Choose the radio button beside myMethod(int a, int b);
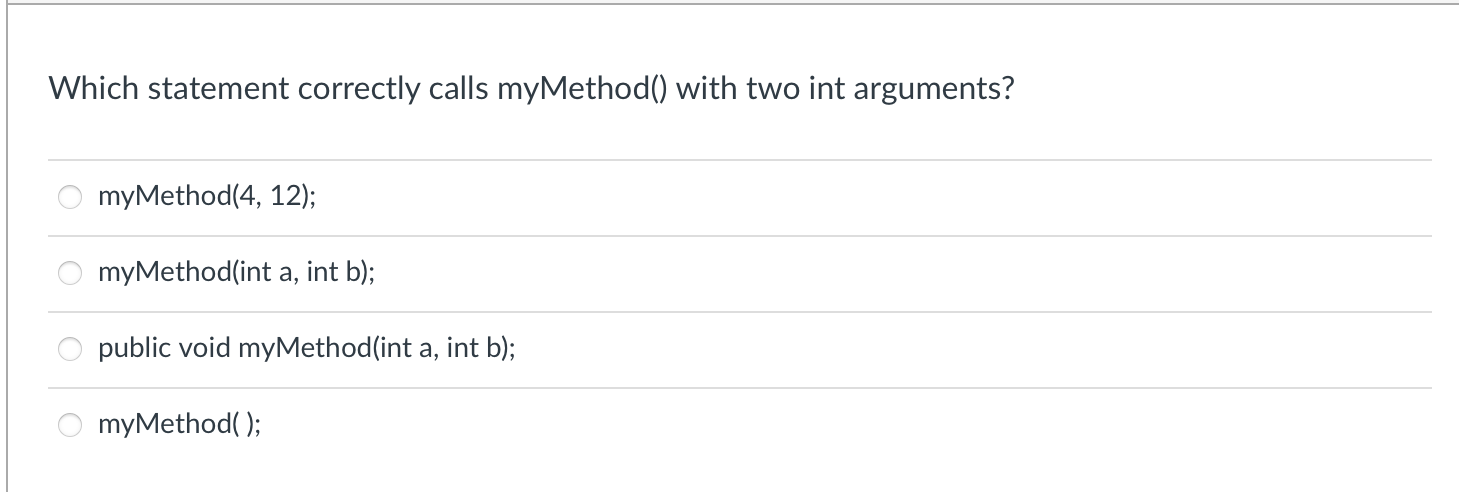 click(69, 273)
